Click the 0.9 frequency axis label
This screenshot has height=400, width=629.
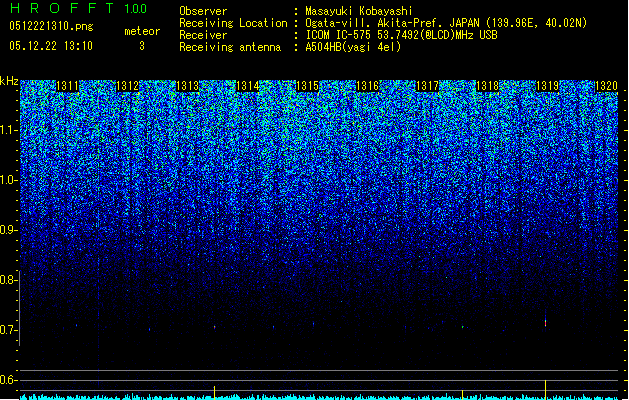9,230
